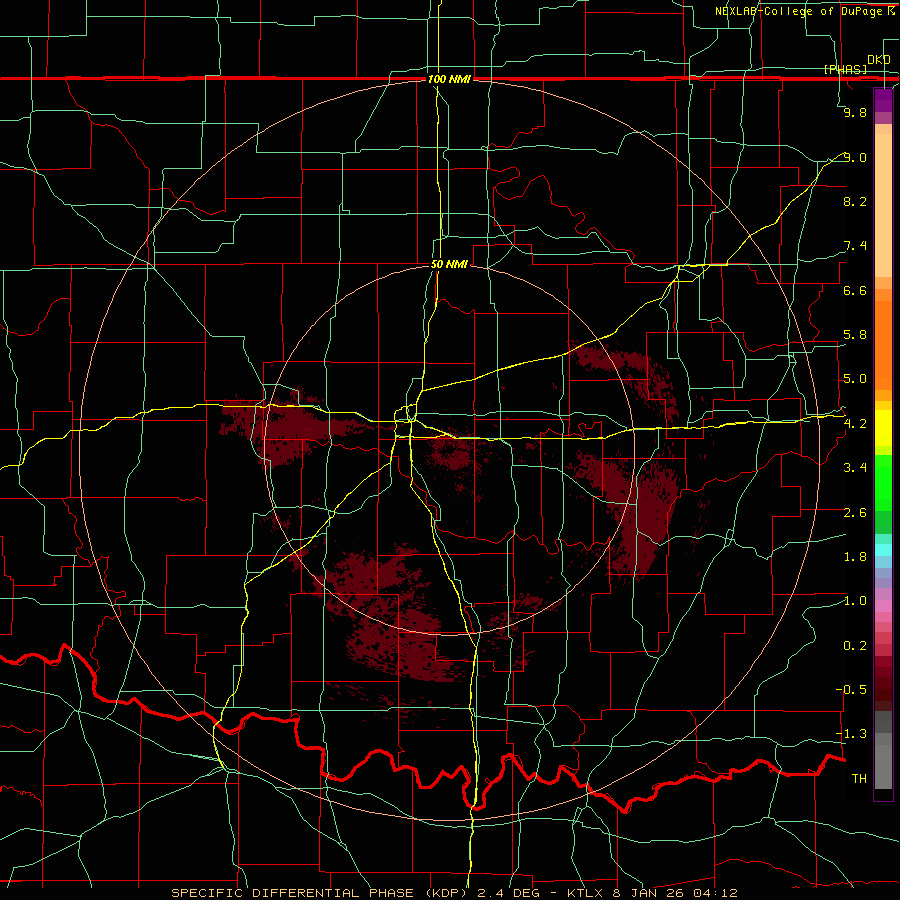Click the 1.8 value on the color scale

[855, 557]
